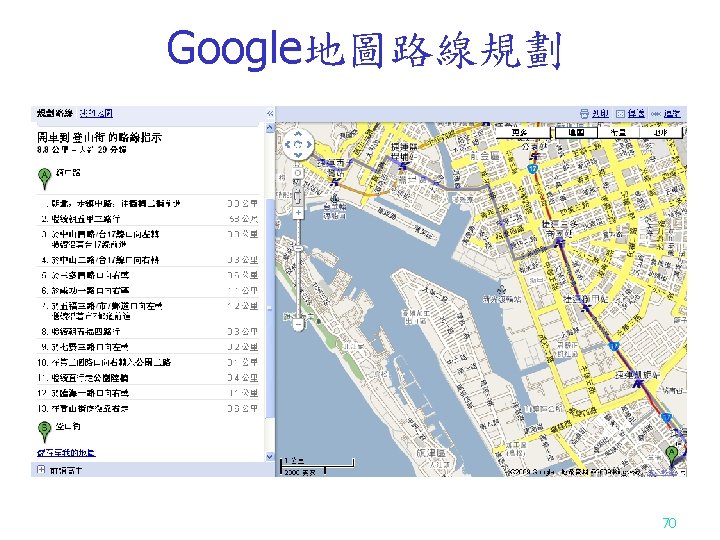The width and height of the screenshot is (720, 540).
Task: Click the send envelope icon in the map header
Action: pyautogui.click(x=620, y=113)
